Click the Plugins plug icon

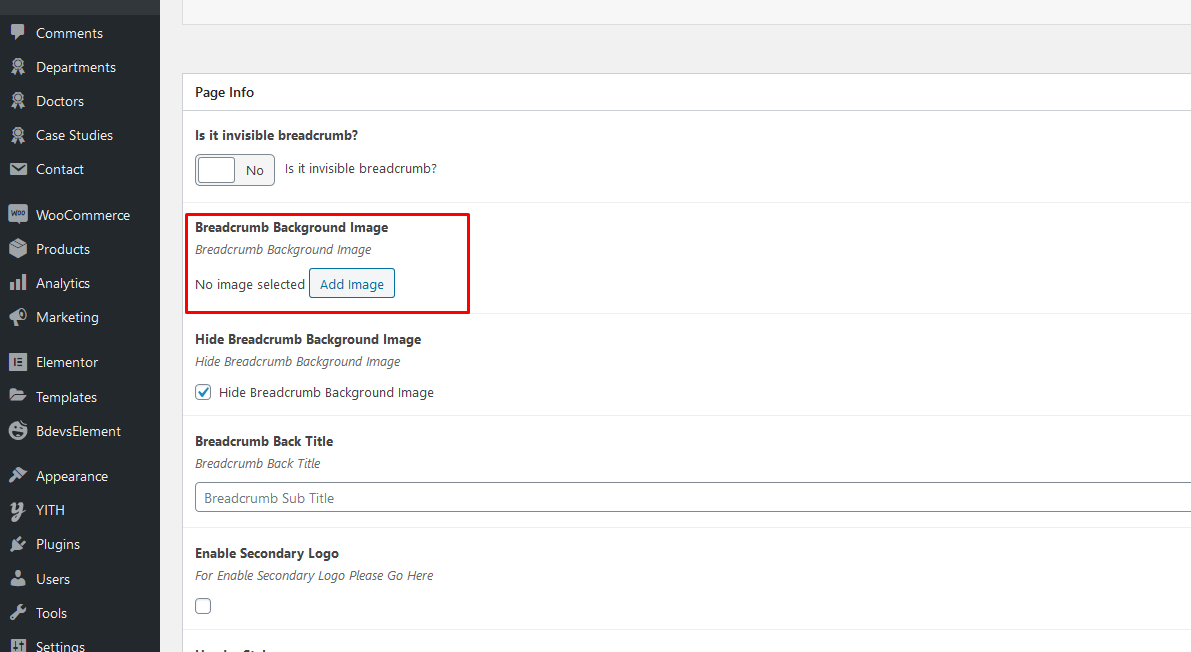(x=17, y=544)
